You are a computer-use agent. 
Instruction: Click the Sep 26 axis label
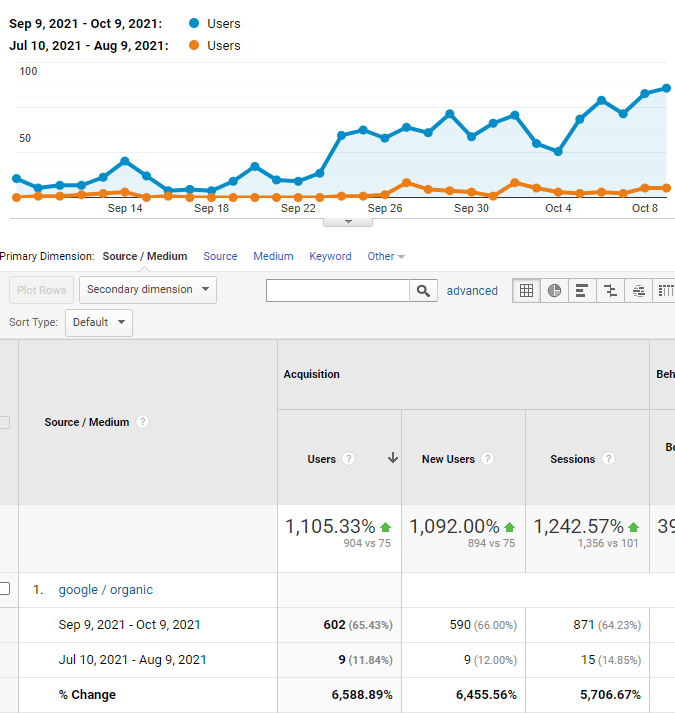[385, 208]
